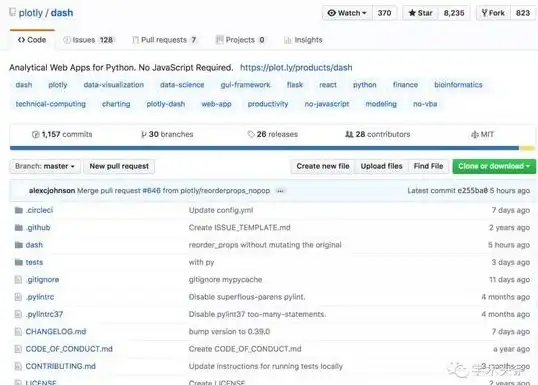Open the .circleci folder icon
538x385 pixels.
tap(19, 210)
